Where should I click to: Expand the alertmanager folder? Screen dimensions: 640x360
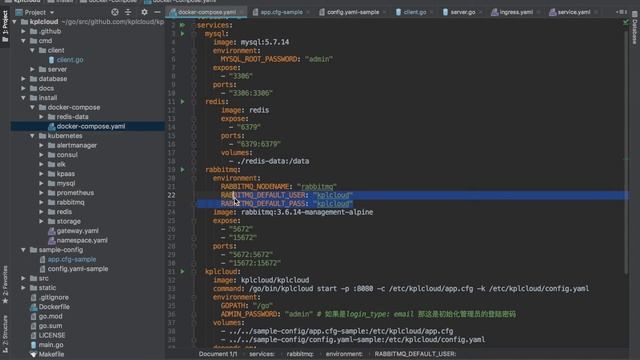coord(41,145)
